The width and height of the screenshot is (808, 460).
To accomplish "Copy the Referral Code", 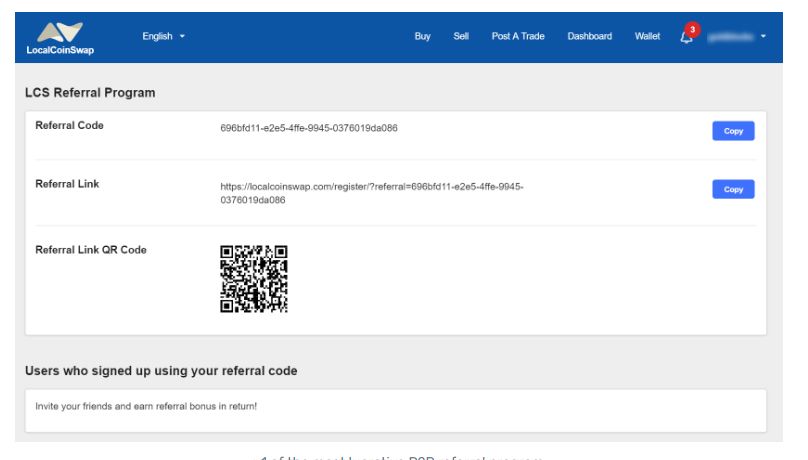I will pyautogui.click(x=733, y=131).
